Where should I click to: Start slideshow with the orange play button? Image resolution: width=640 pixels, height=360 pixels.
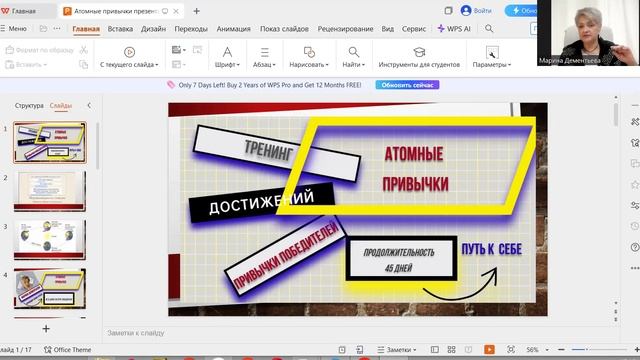489,349
